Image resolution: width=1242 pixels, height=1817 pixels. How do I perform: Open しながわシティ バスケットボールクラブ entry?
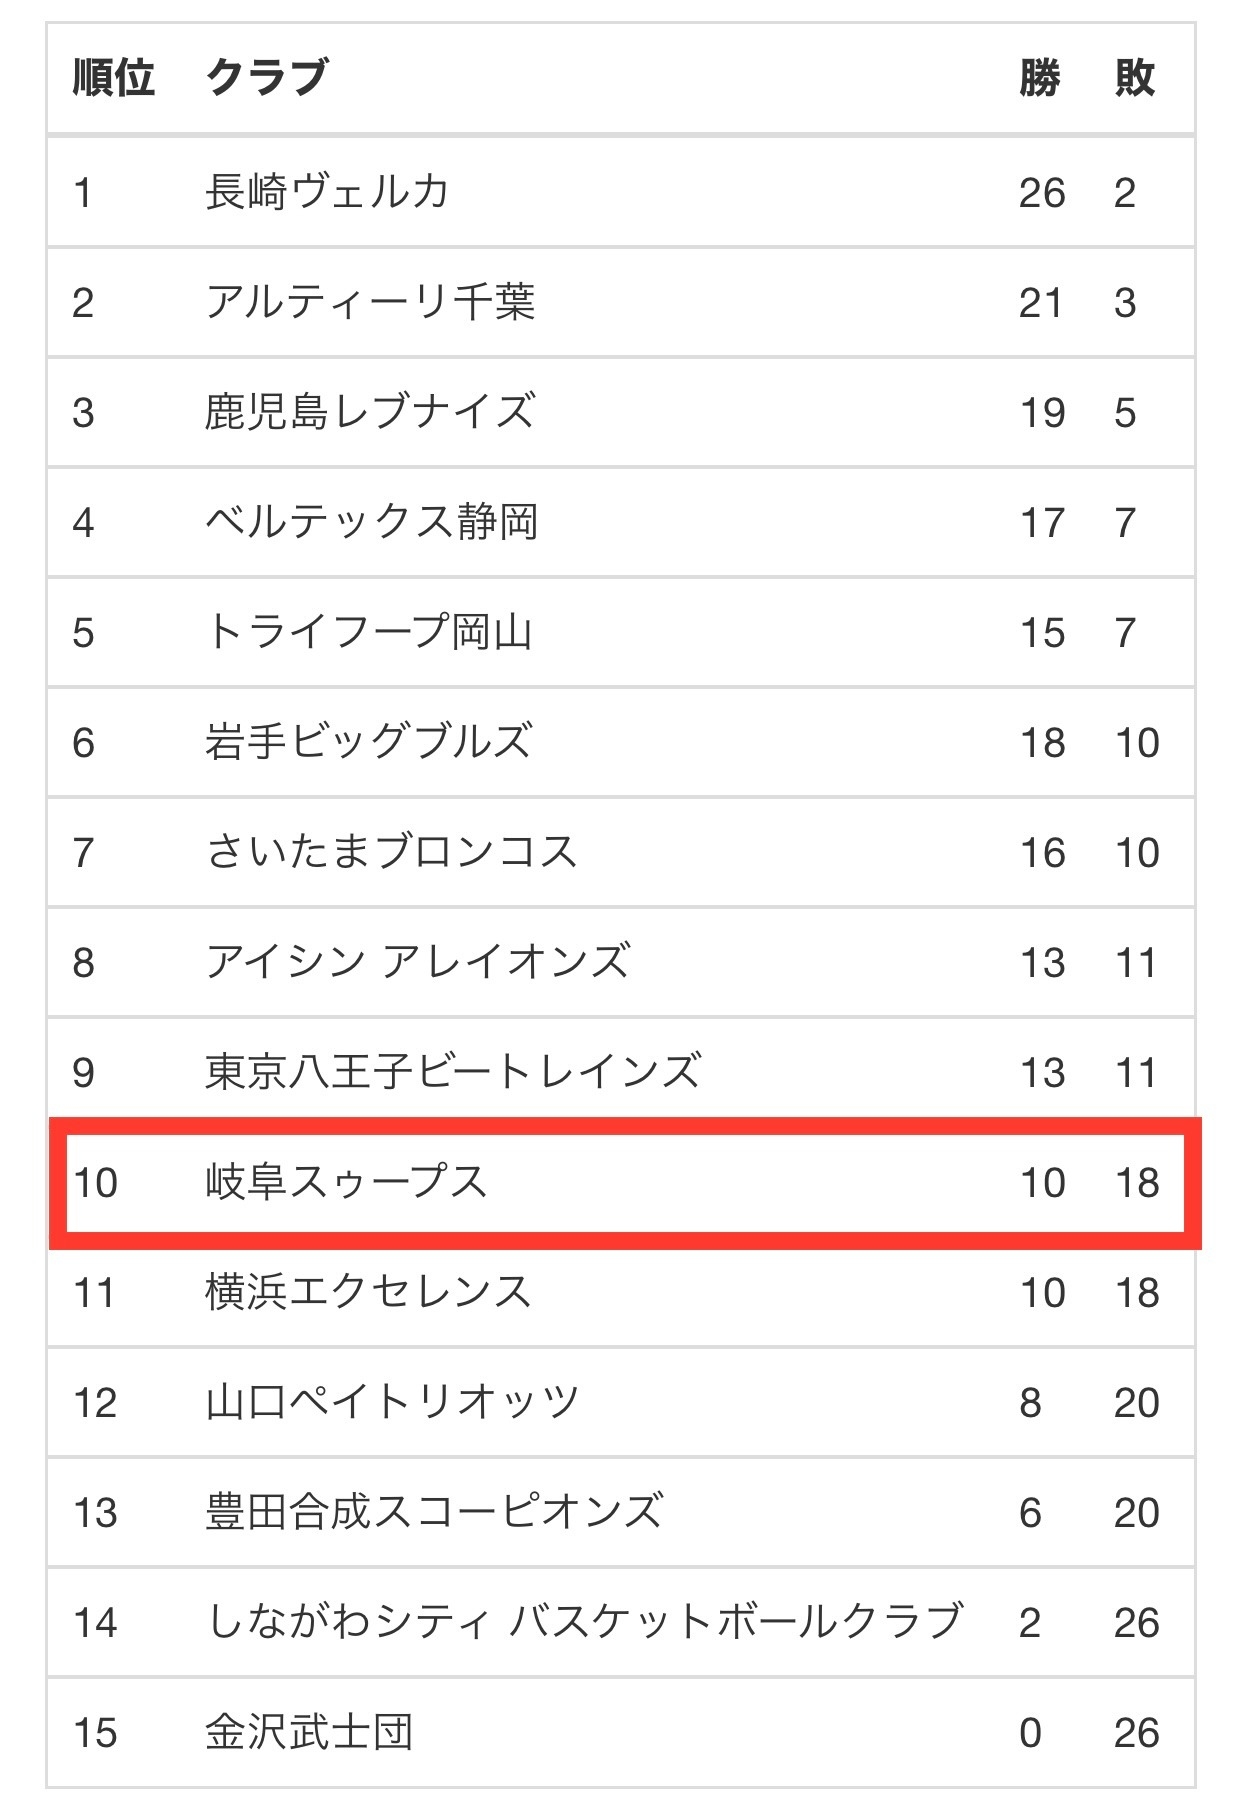[585, 1622]
